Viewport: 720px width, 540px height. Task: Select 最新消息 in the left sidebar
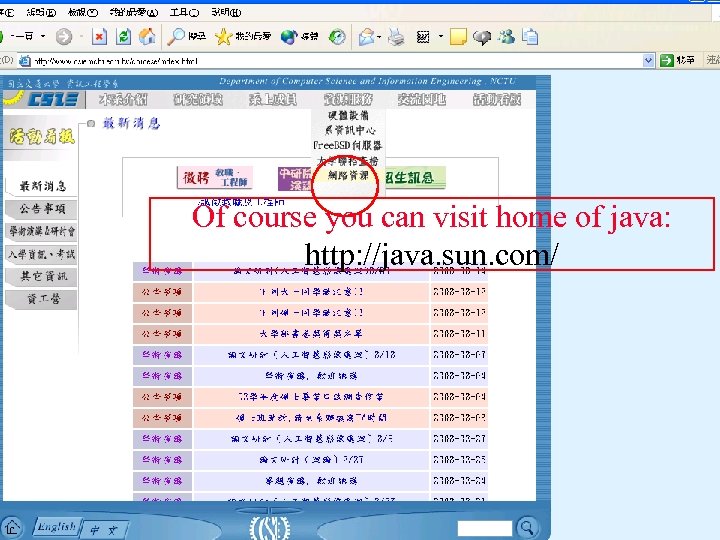click(x=42, y=186)
